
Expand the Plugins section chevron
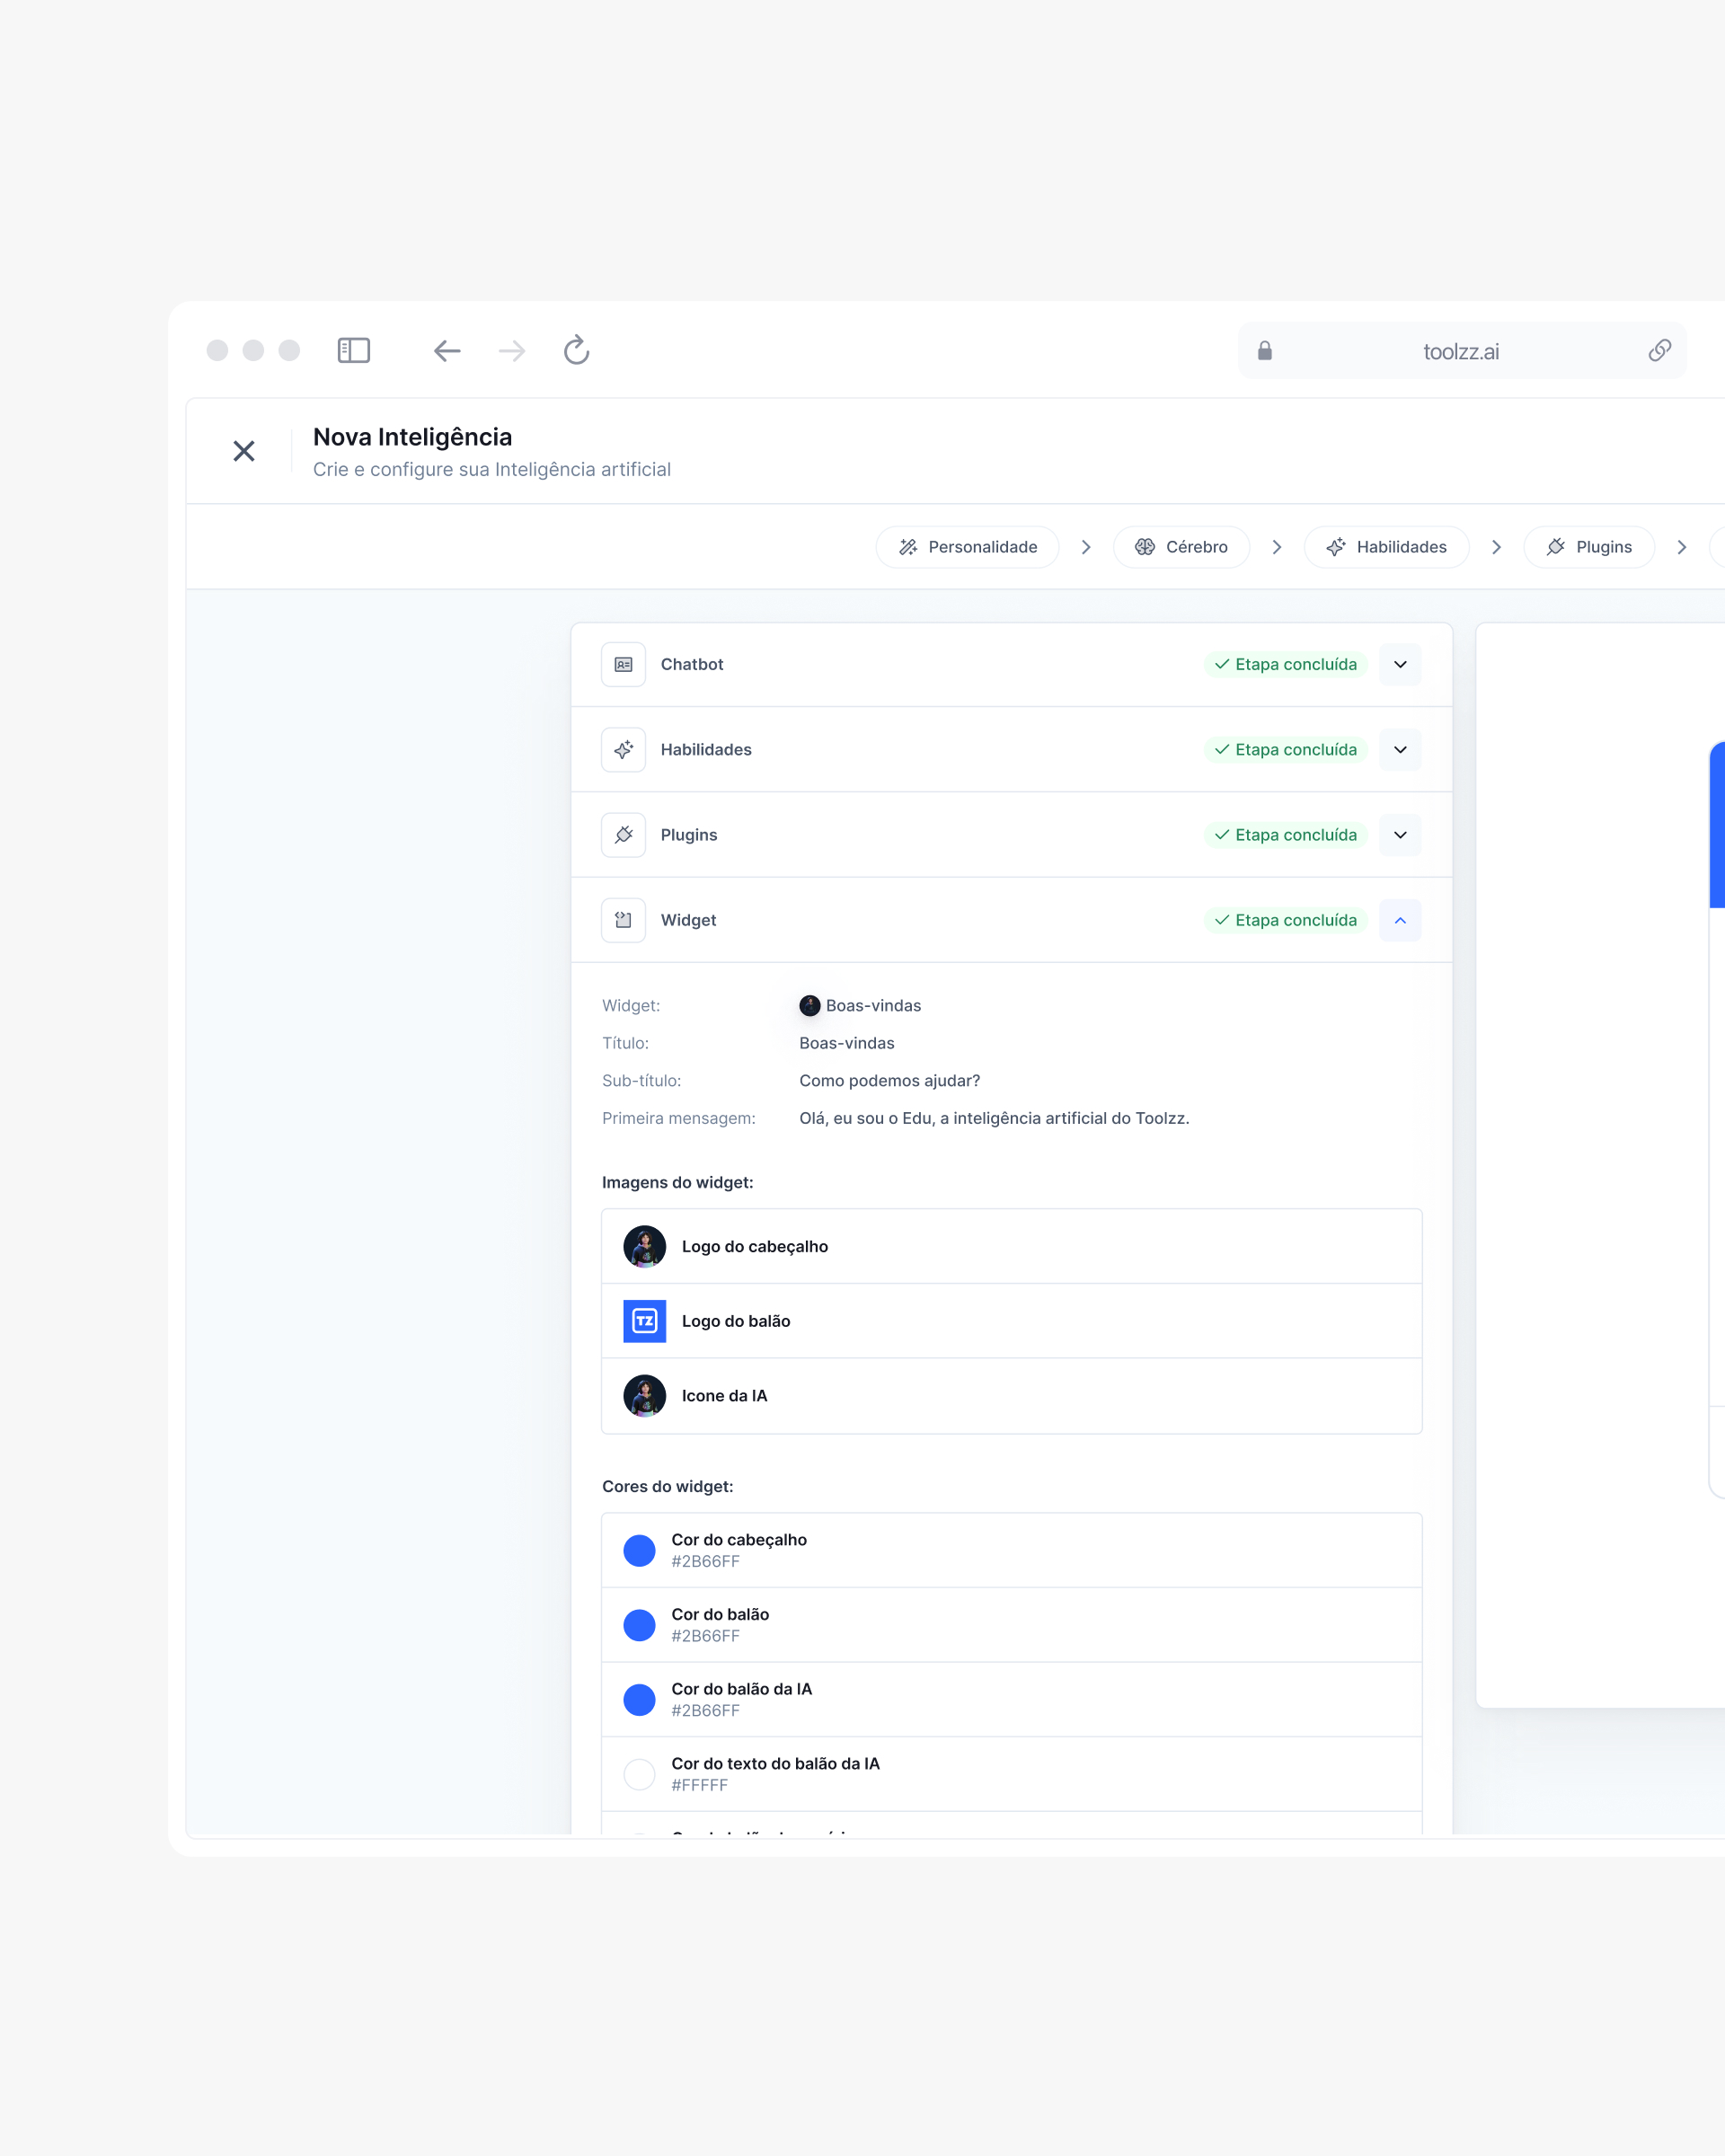coord(1399,835)
